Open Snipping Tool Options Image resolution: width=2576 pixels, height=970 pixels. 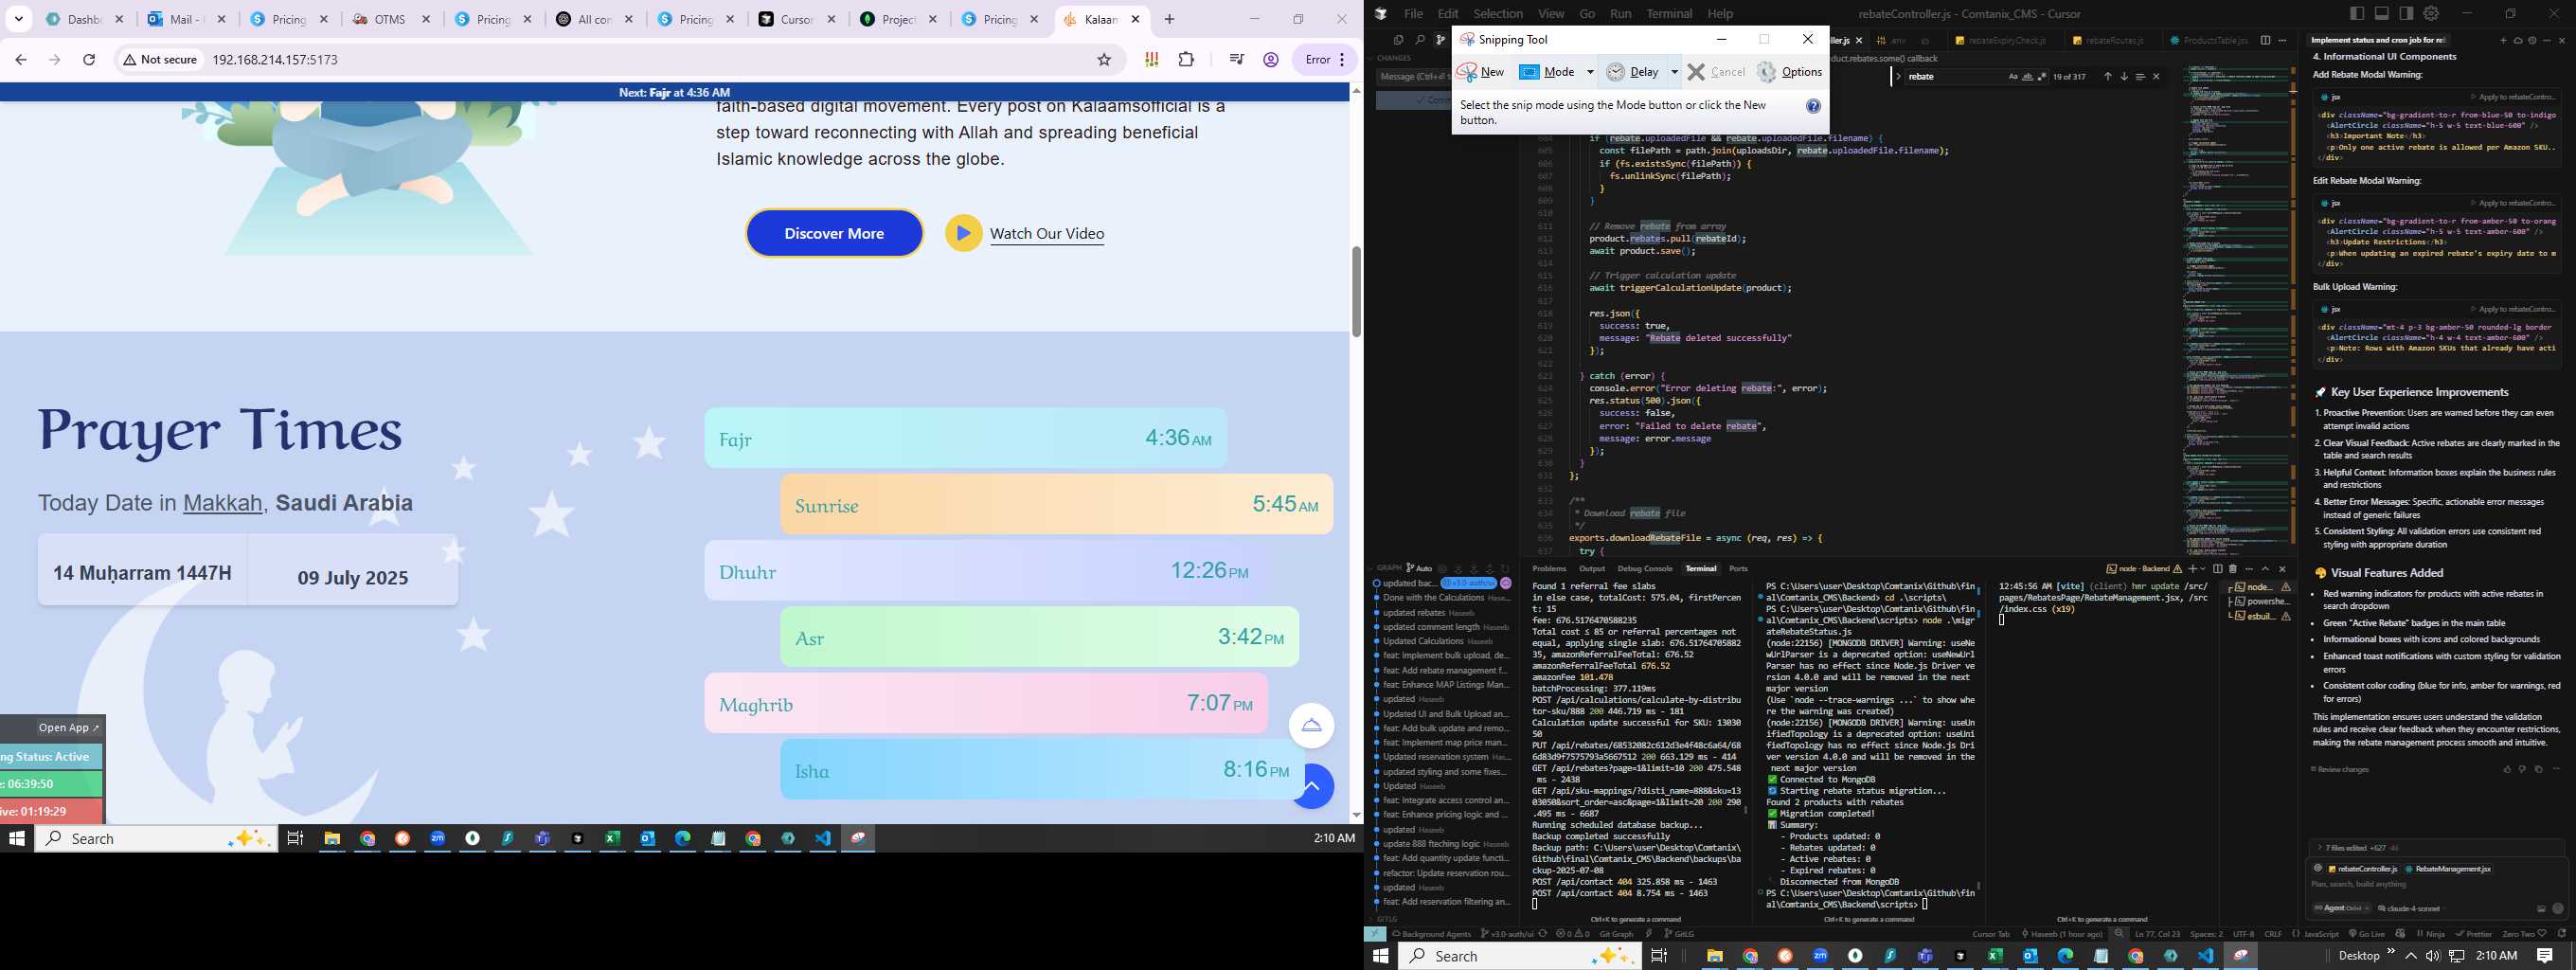(x=1790, y=72)
